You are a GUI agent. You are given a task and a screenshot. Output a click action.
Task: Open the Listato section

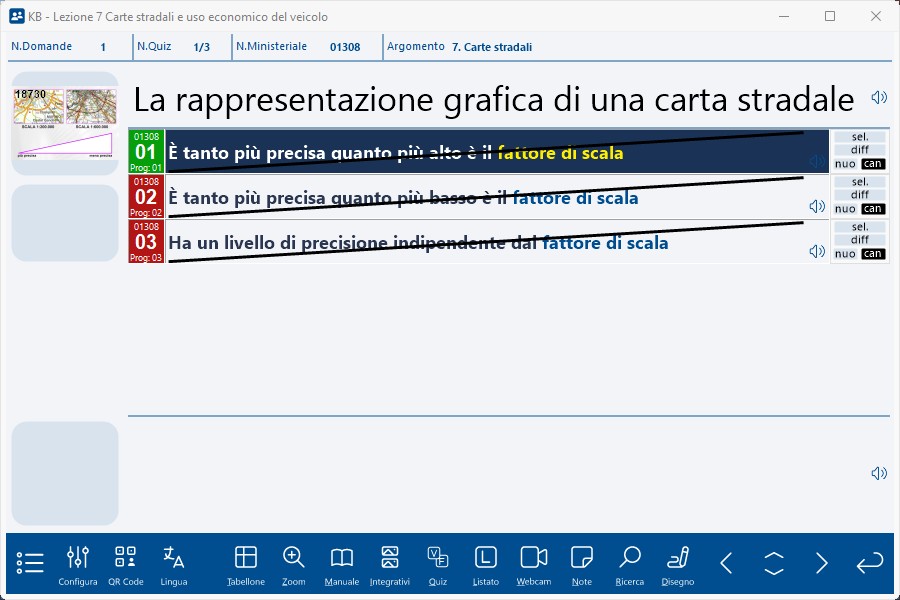(486, 563)
